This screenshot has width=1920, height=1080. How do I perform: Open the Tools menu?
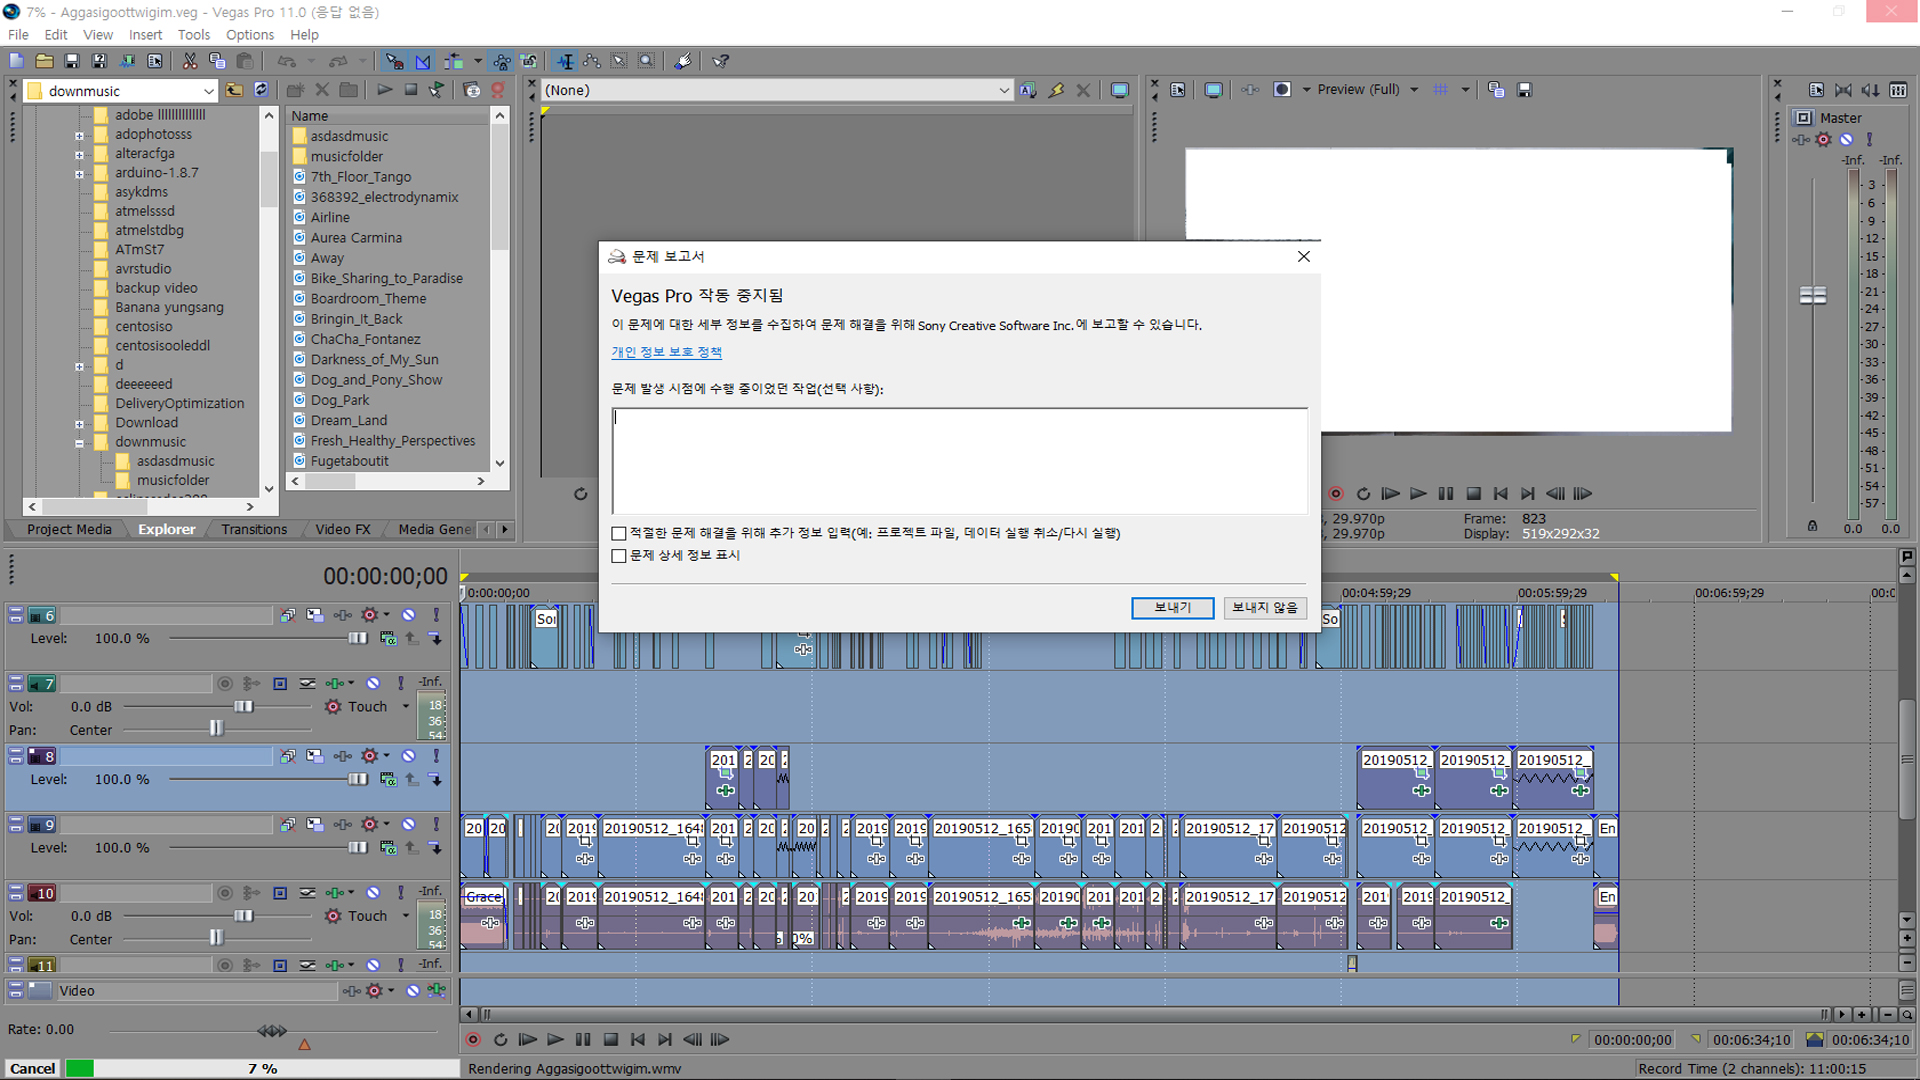pyautogui.click(x=193, y=35)
